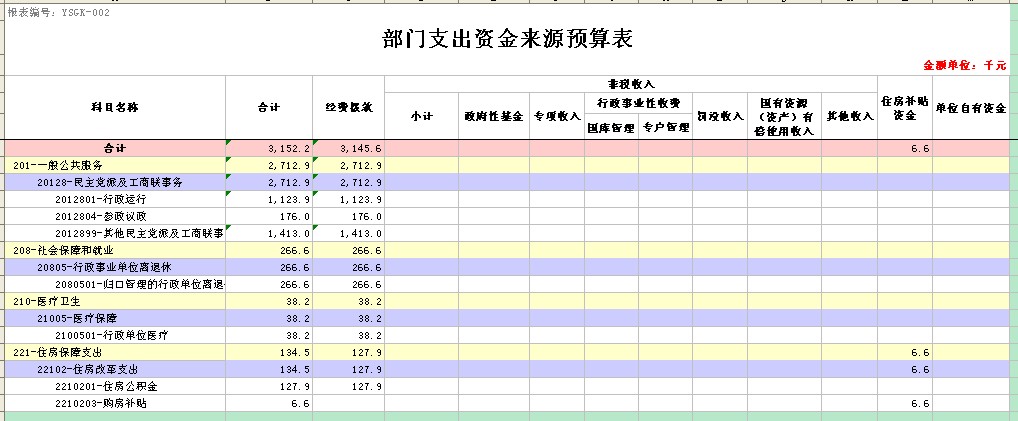Select the 小计 column header
Image resolution: width=1018 pixels, height=421 pixels.
coord(421,116)
